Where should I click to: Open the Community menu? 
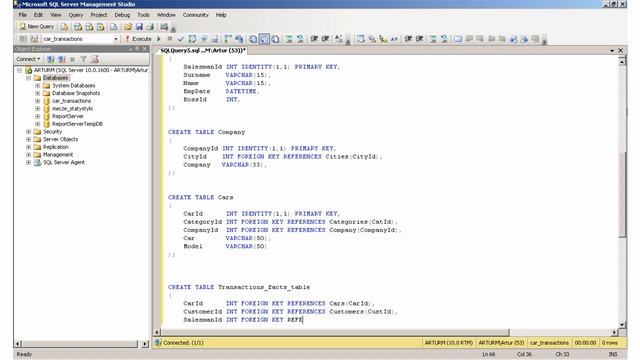(196, 15)
